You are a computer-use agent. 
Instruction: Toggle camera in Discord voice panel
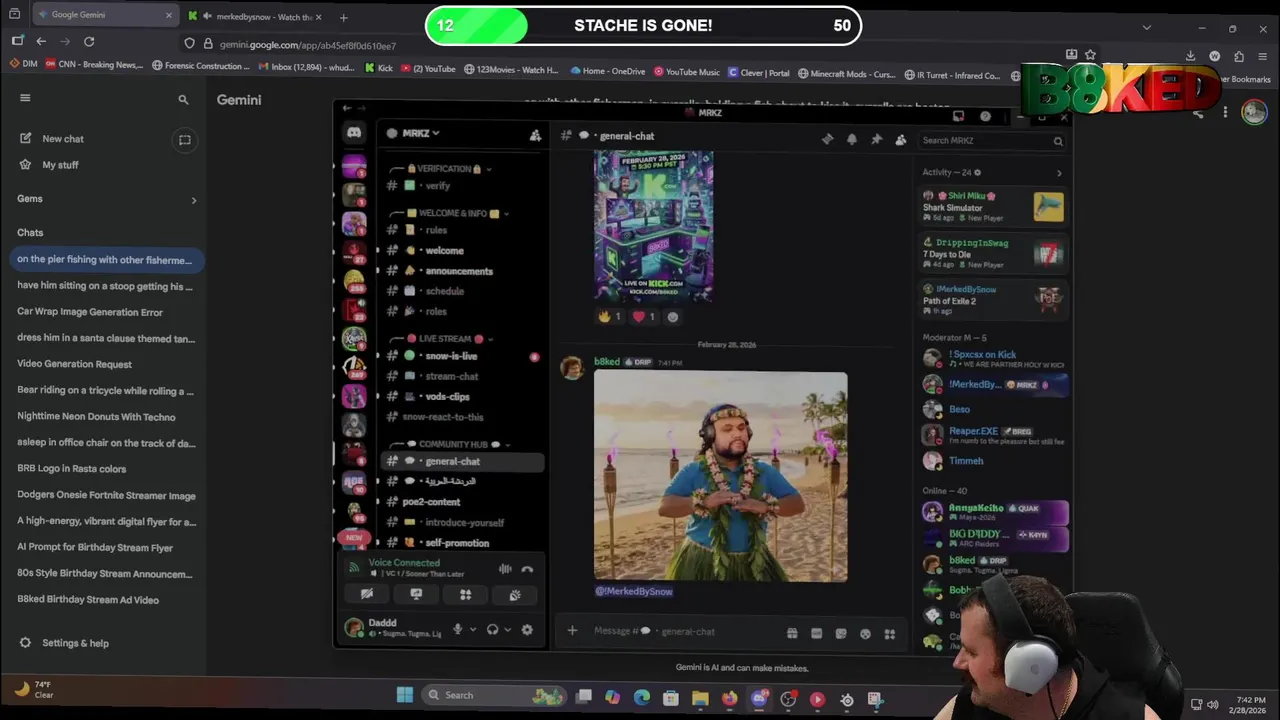tap(367, 594)
